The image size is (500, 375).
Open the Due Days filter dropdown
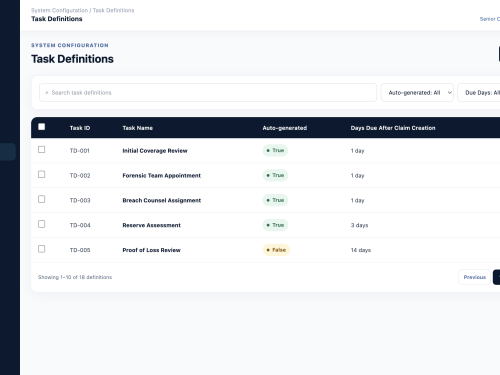(479, 92)
